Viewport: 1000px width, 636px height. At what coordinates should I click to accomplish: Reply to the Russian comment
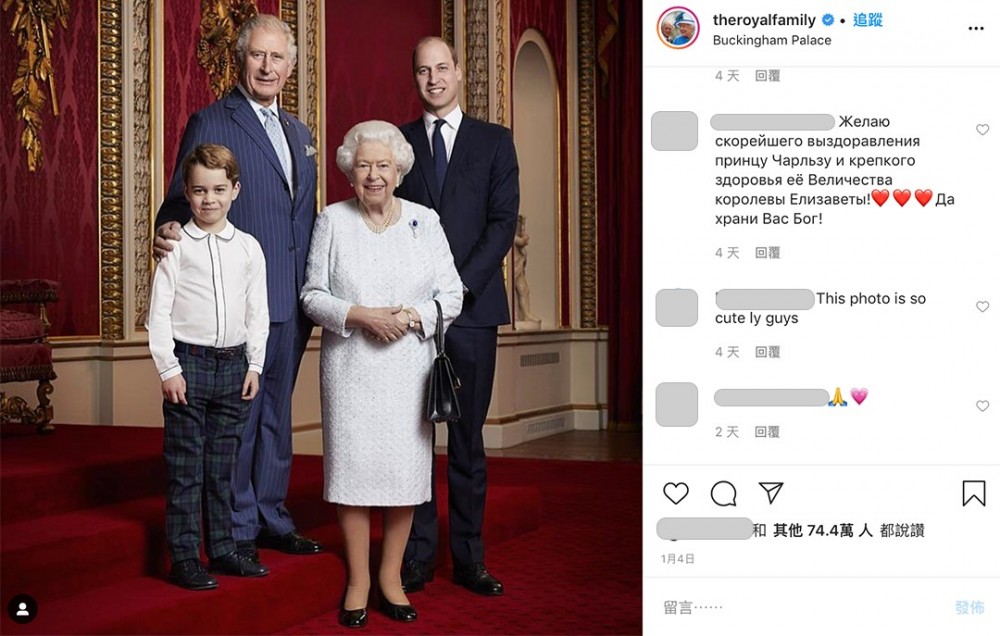click(x=767, y=253)
